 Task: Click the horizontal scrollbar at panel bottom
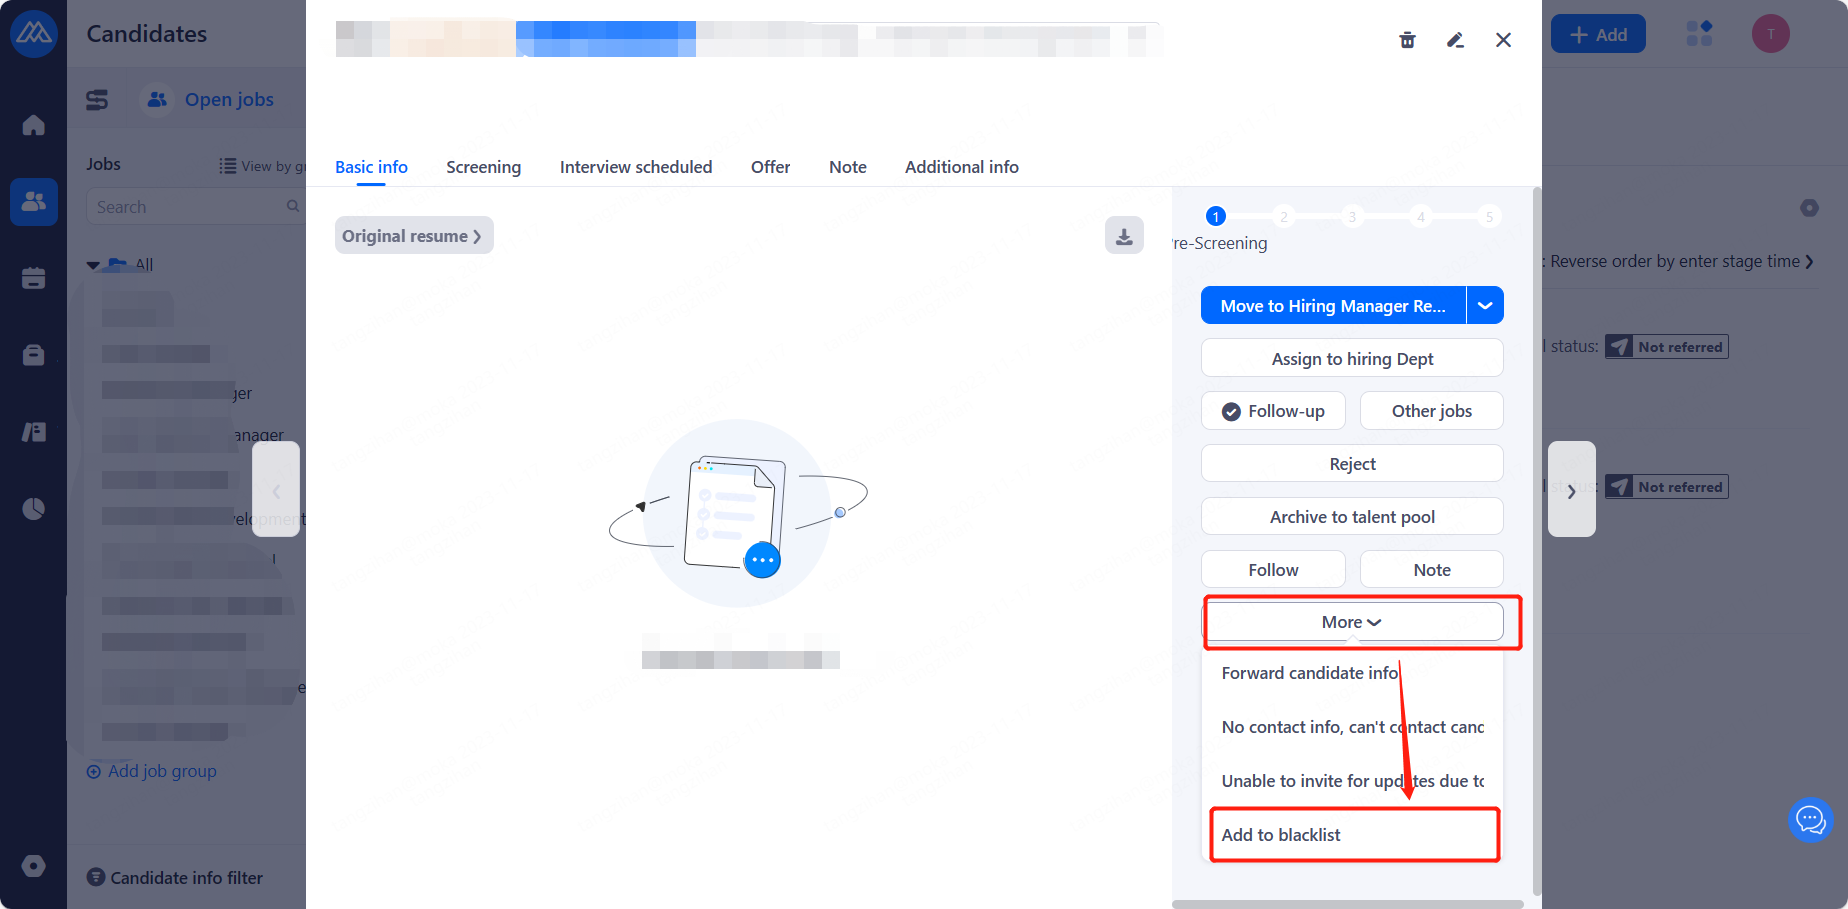tap(1347, 904)
